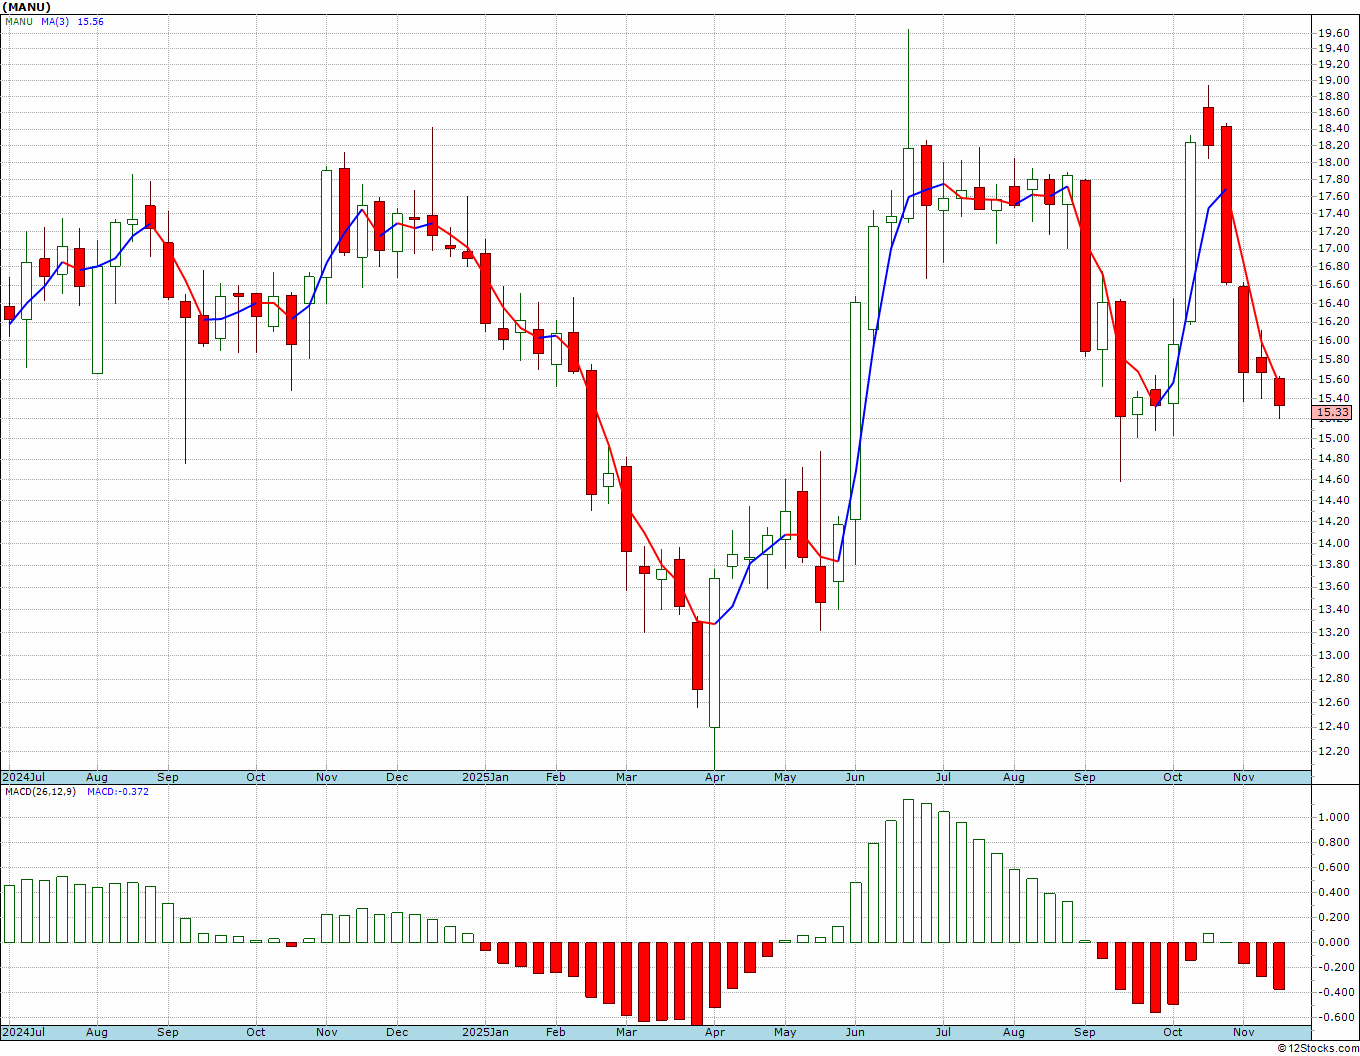Select Apr on the price chart time axis
The width and height of the screenshot is (1360, 1056).
(x=714, y=777)
